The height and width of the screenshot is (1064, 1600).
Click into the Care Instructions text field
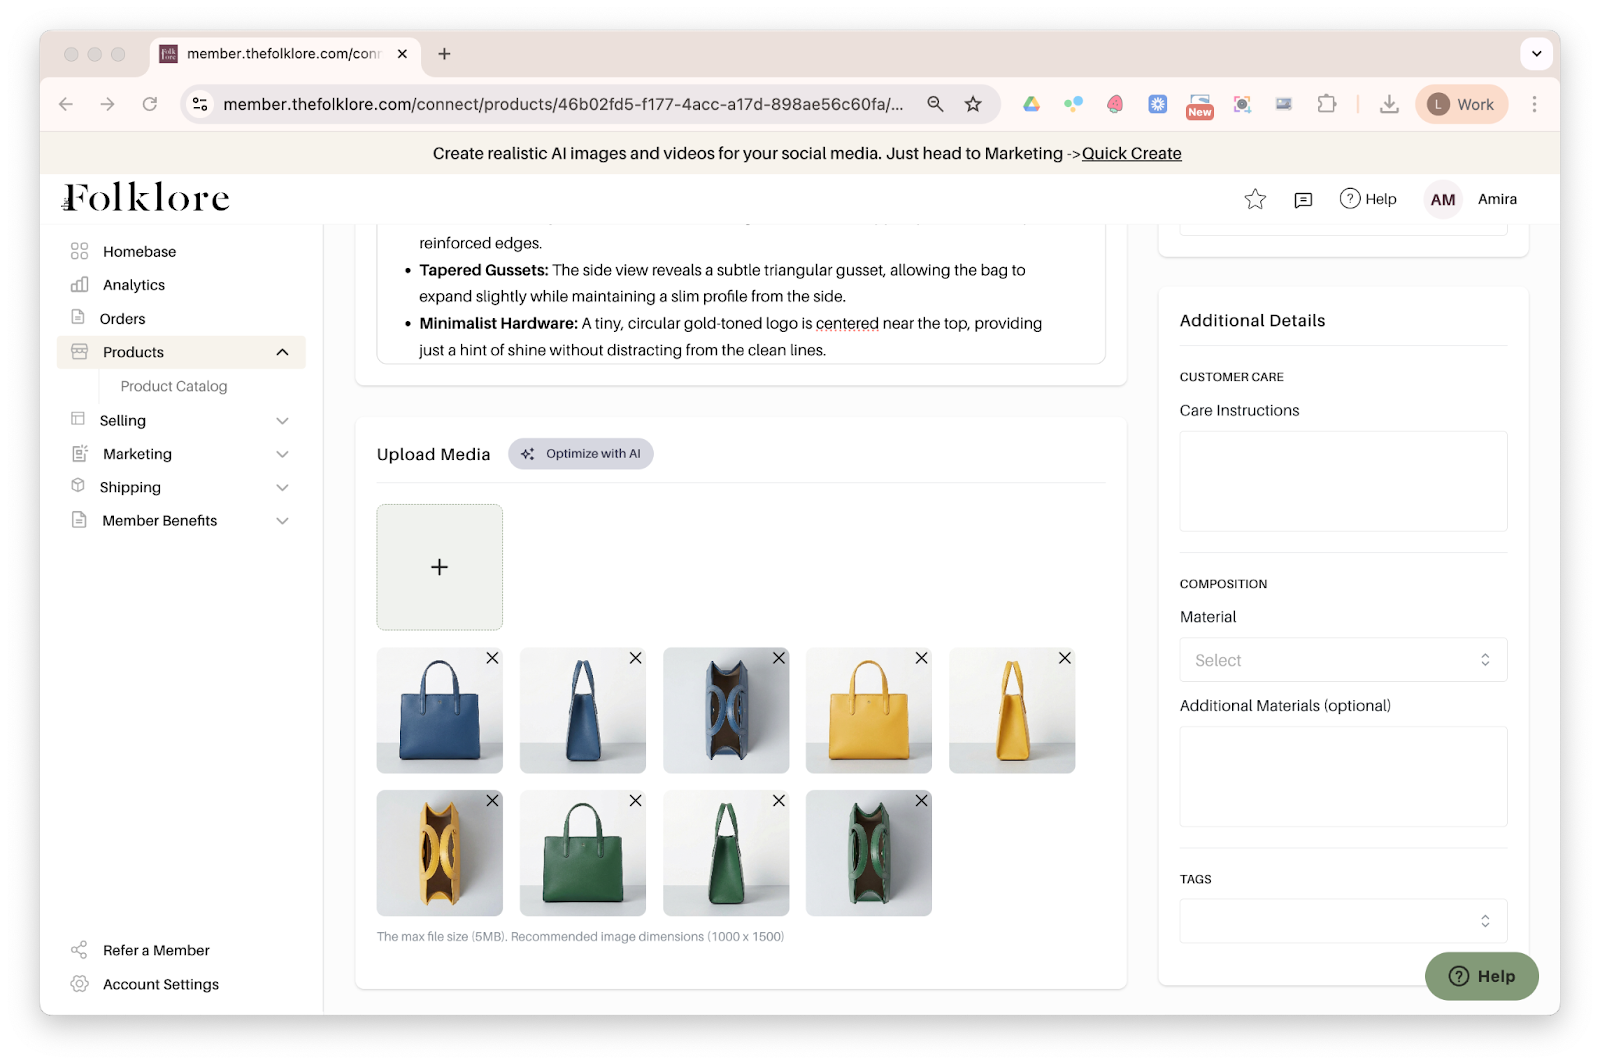[x=1342, y=481]
